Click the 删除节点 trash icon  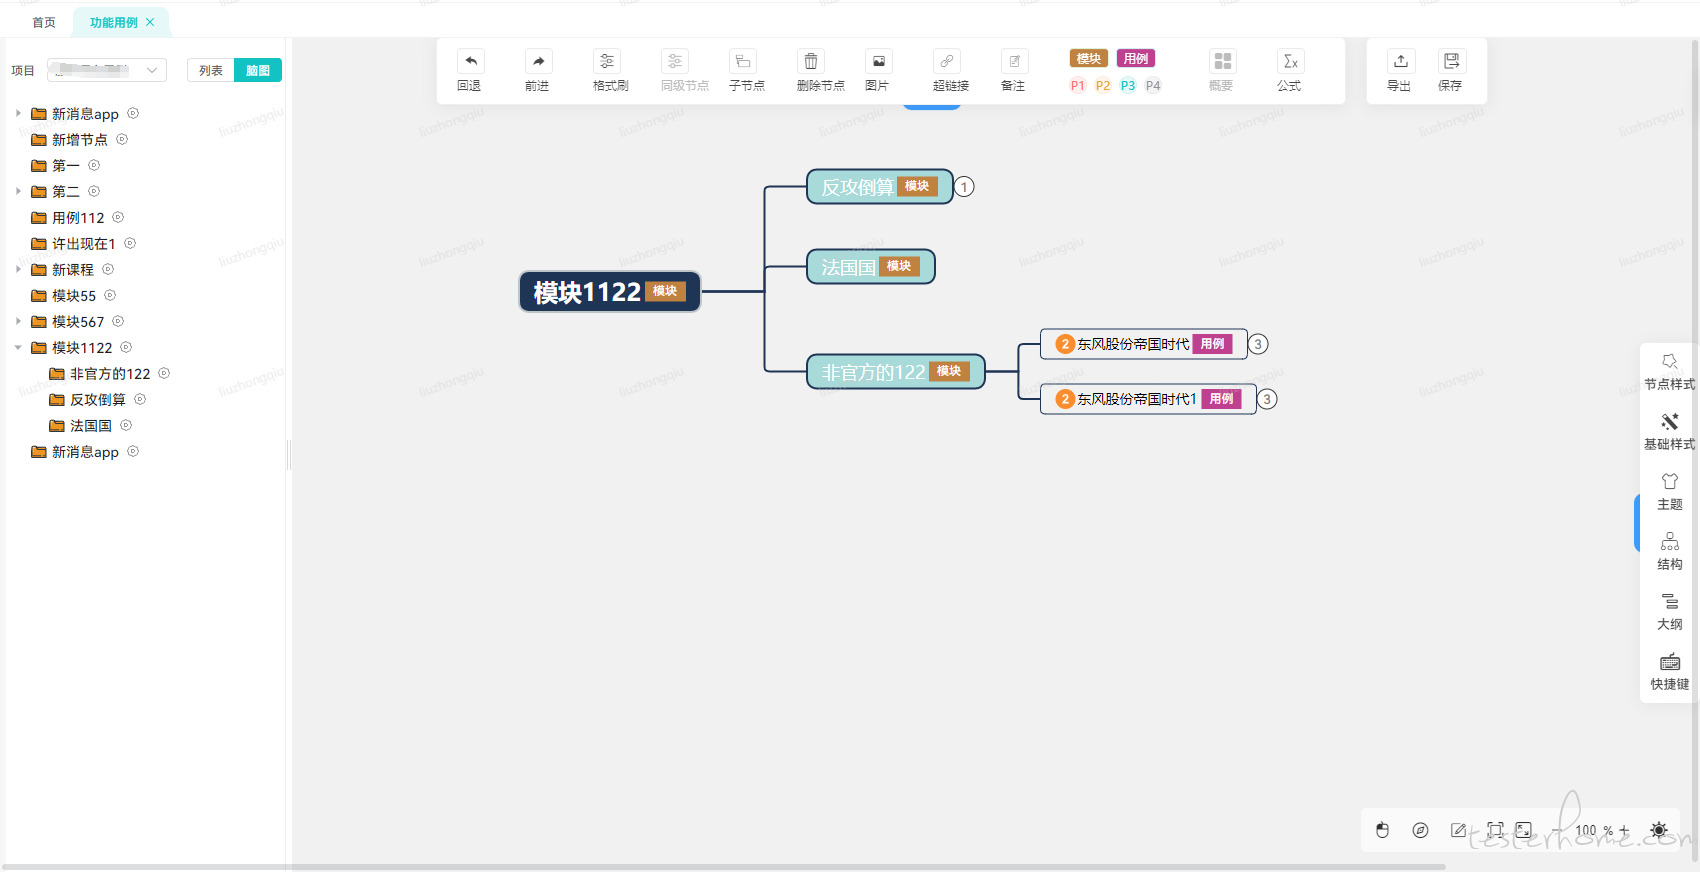811,61
